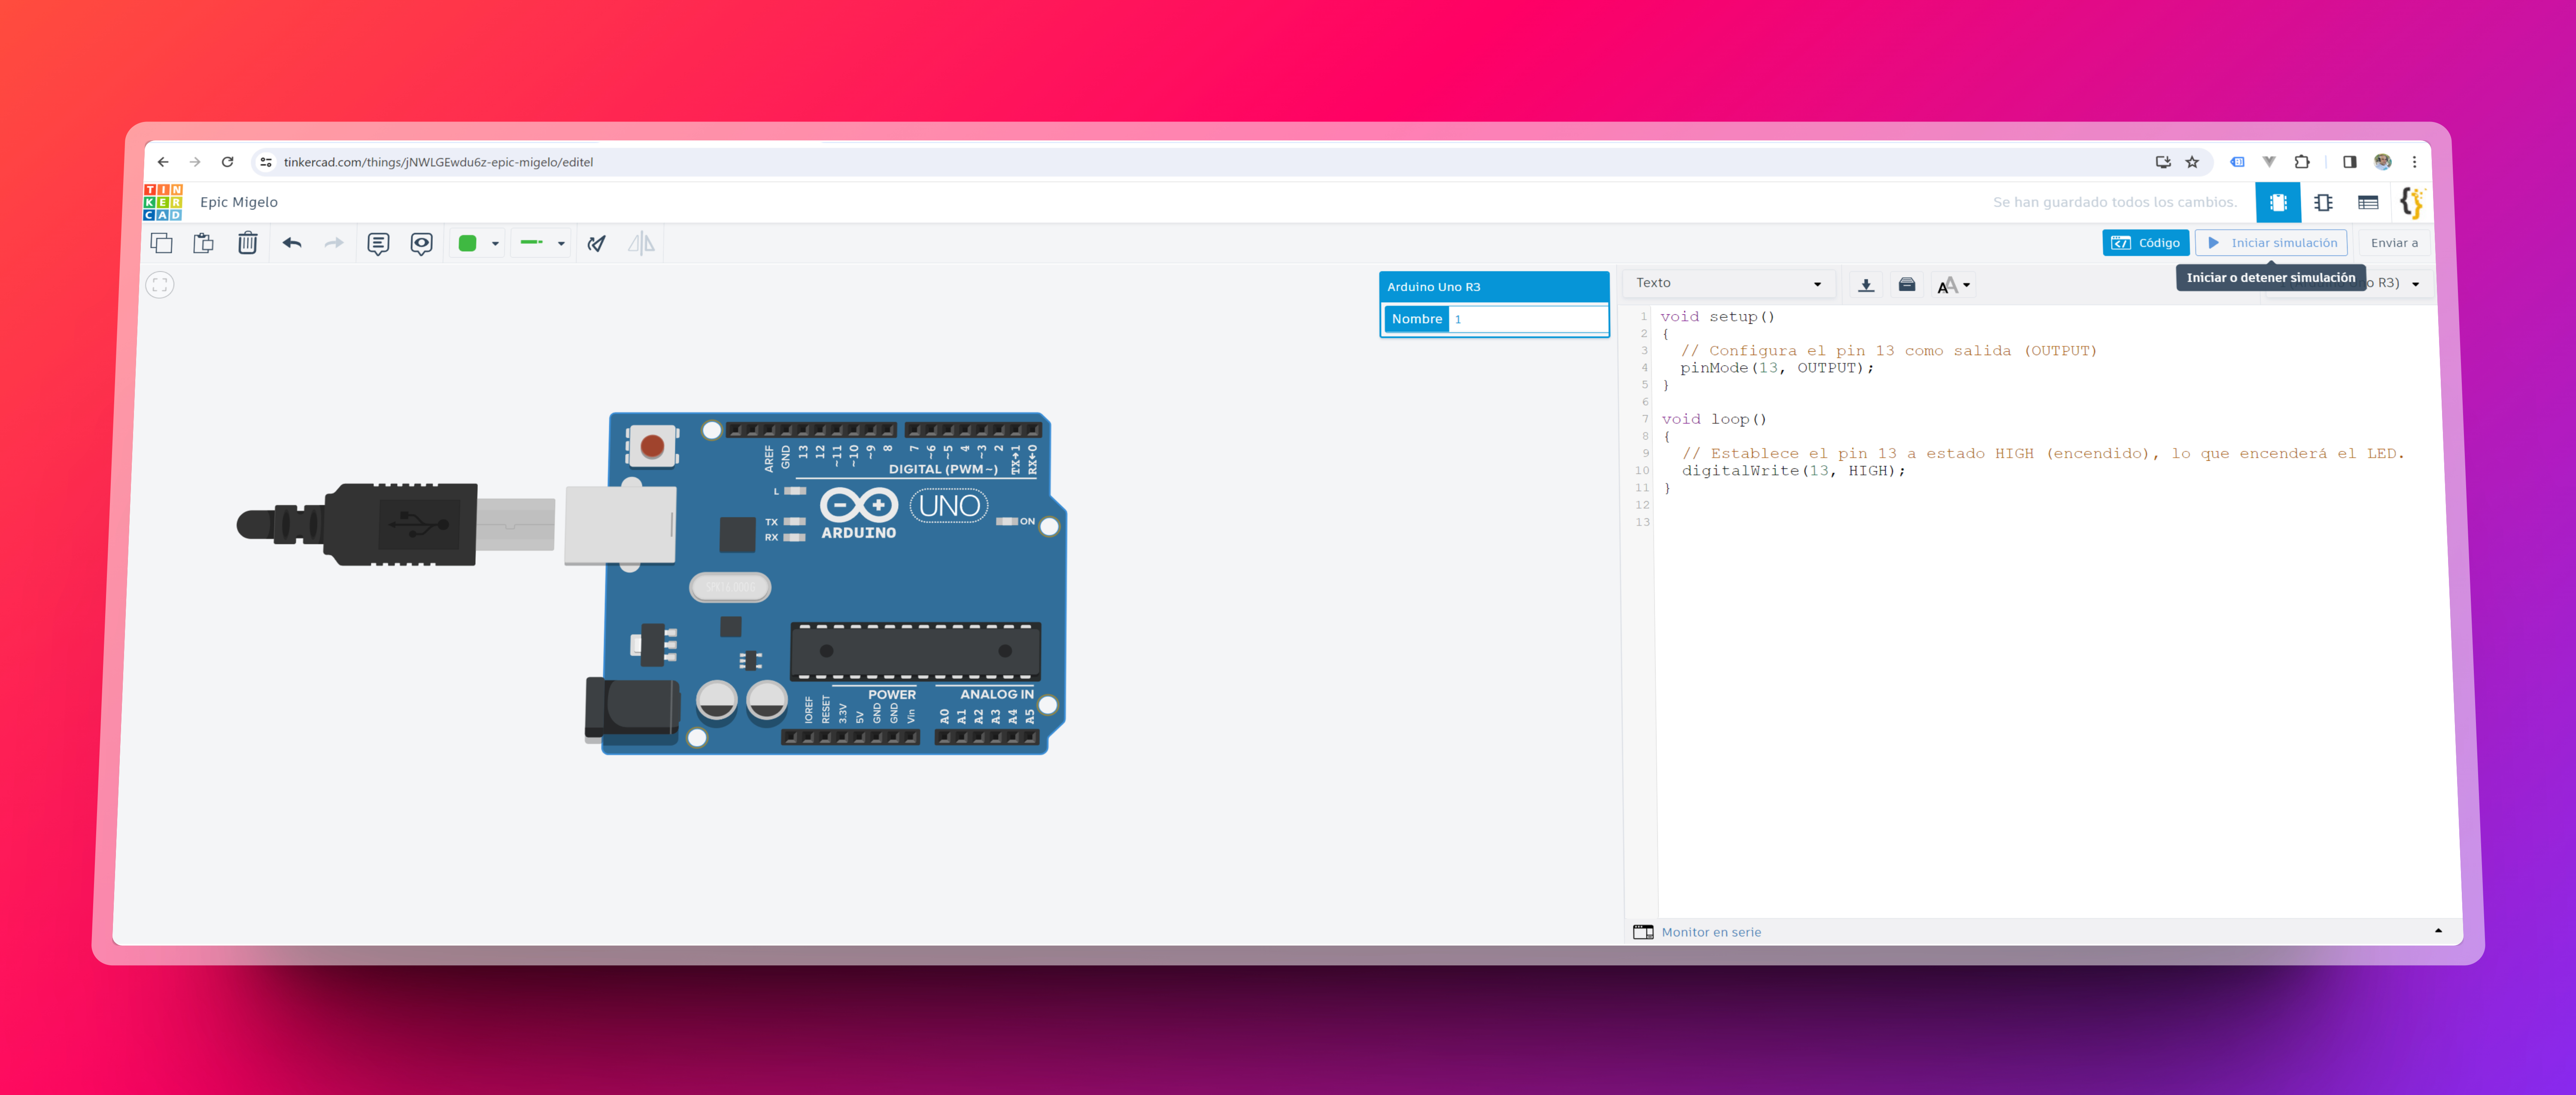Screen dimensions: 2576x1095
Task: Click the void setup() line
Action: tap(1718, 317)
